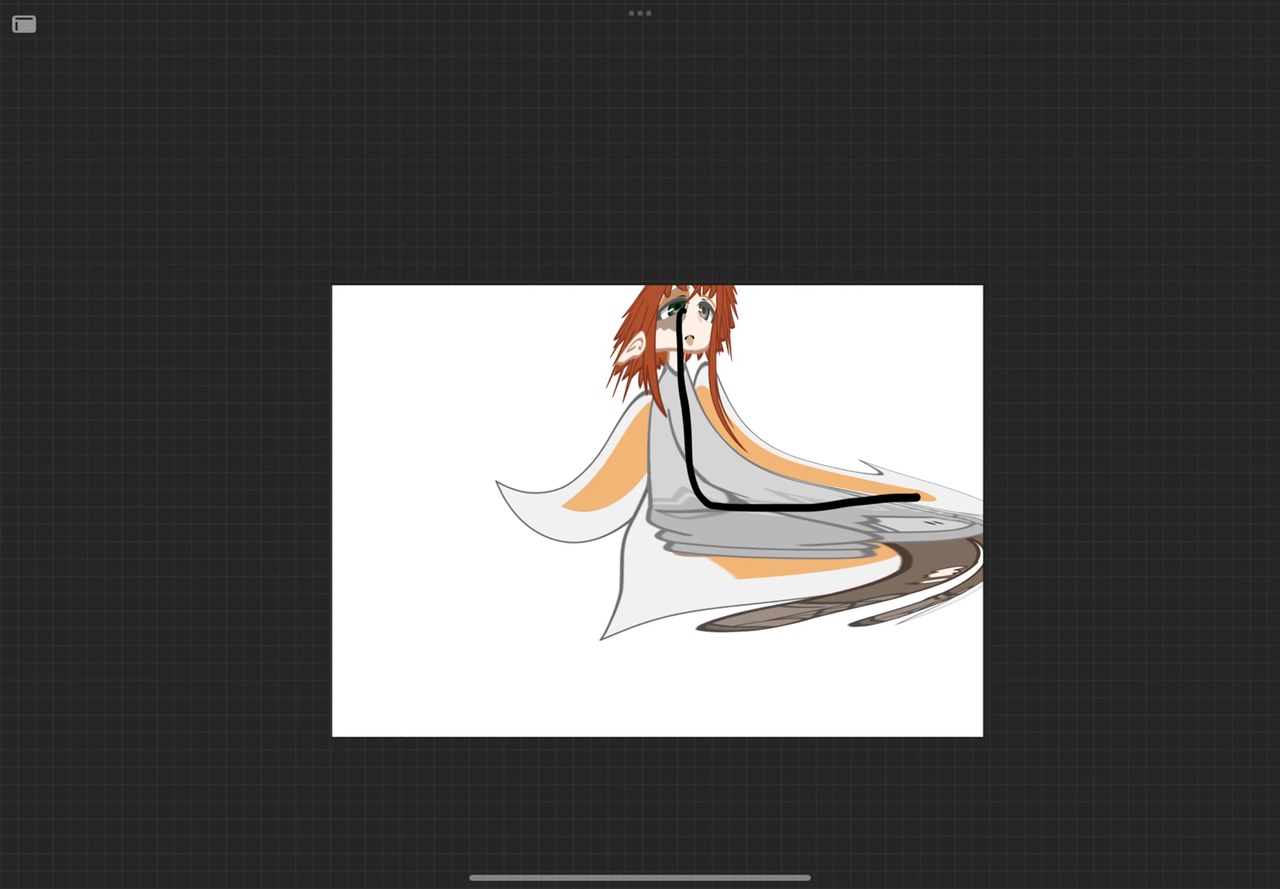Click the bottom pointed corner of the white robe
Screen dimensions: 1280x889
[603, 636]
